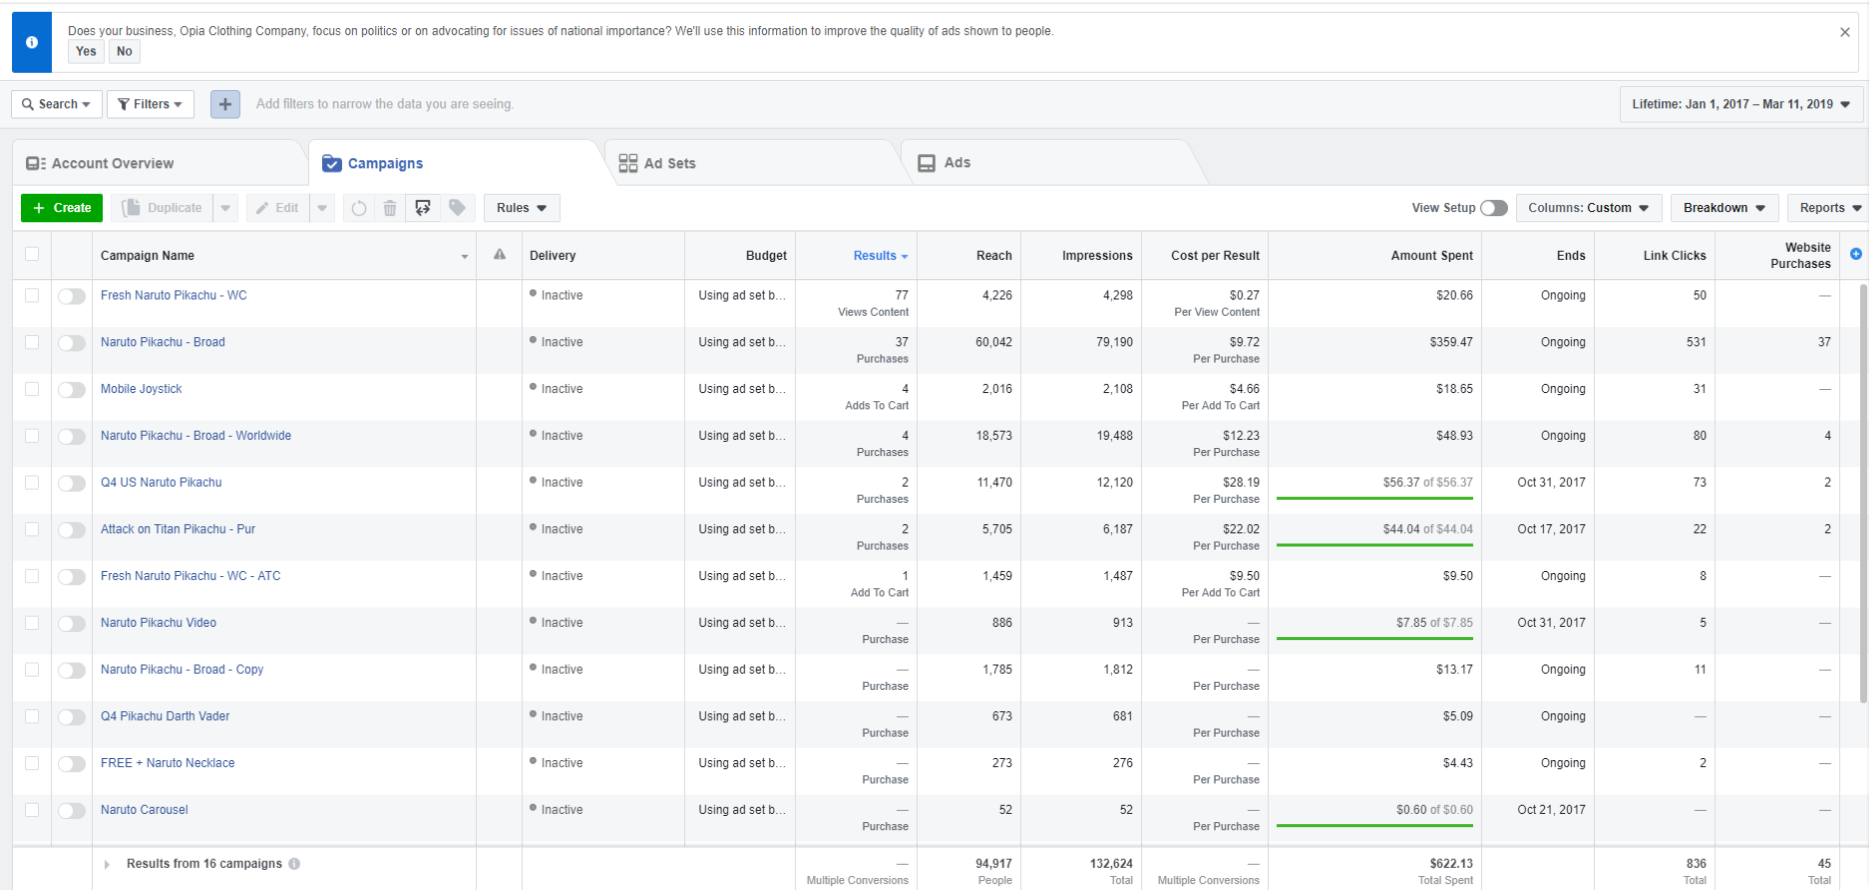The width and height of the screenshot is (1869, 890).
Task: Check the FREE + Naruto Necklace row
Action: [32, 763]
